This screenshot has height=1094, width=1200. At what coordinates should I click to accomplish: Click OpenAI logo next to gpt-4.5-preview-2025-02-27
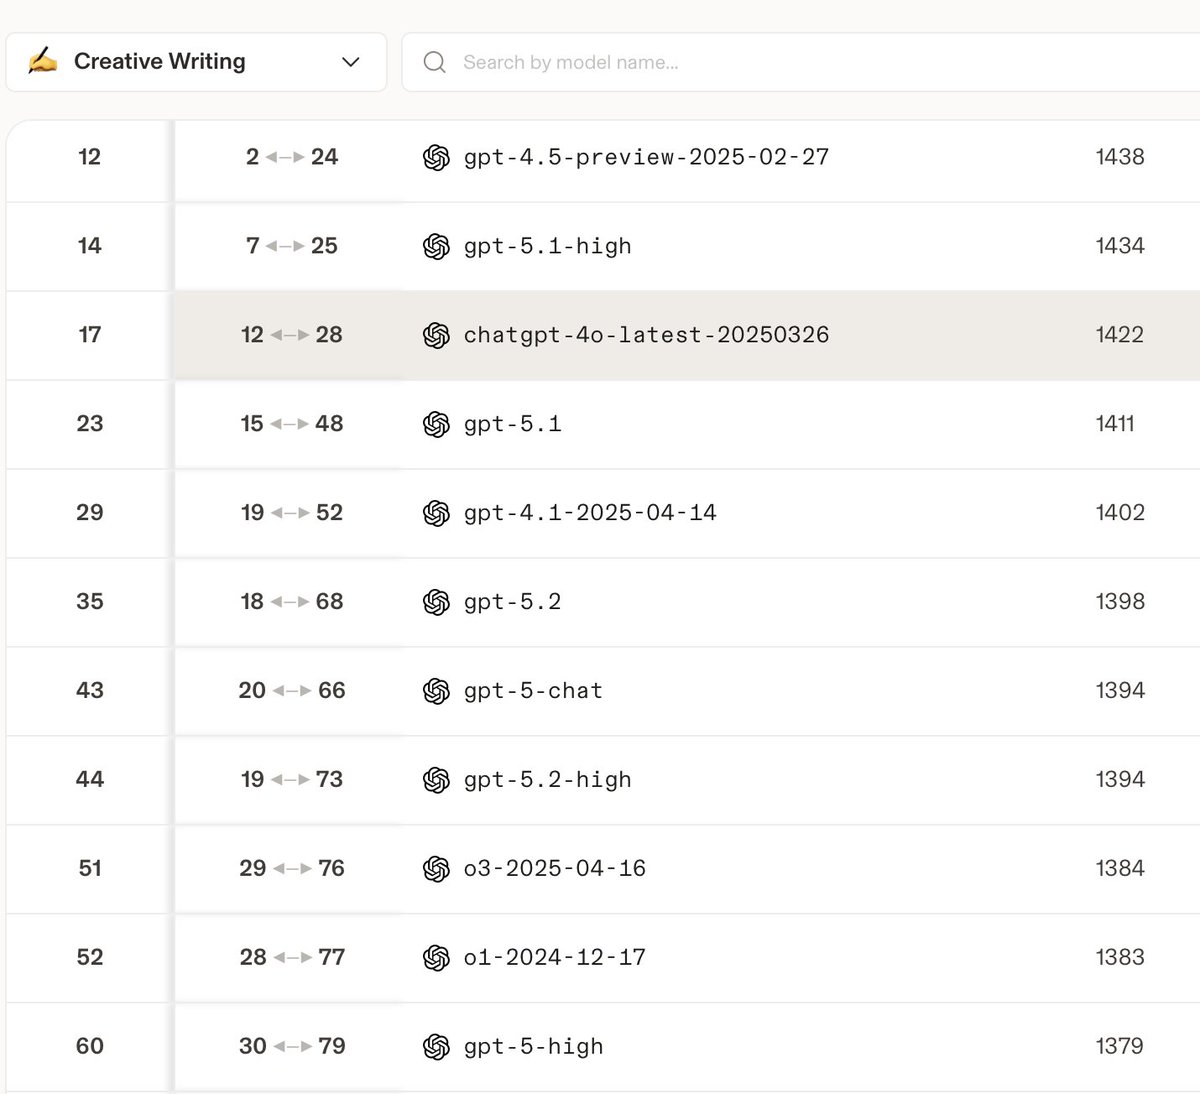point(436,157)
